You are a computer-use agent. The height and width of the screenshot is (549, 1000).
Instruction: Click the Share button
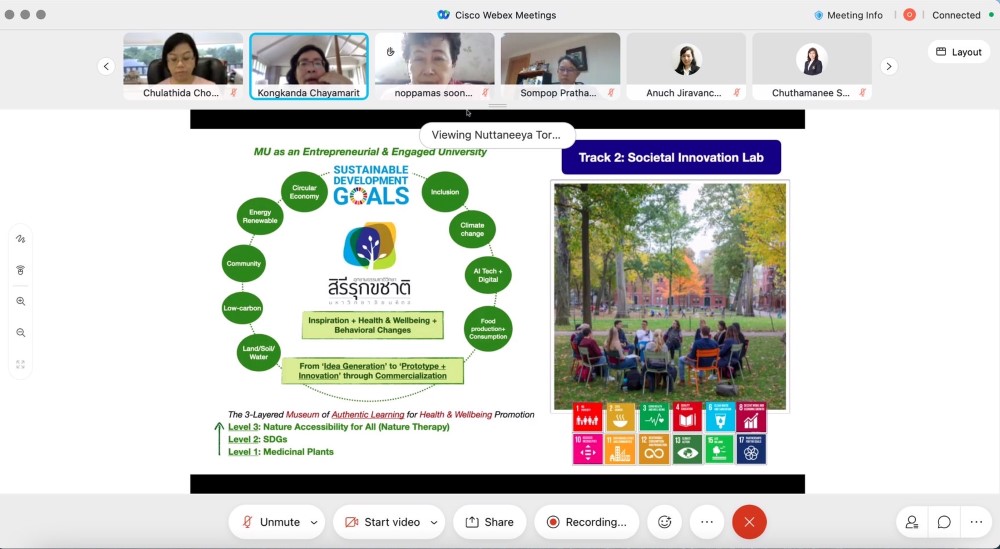489,522
